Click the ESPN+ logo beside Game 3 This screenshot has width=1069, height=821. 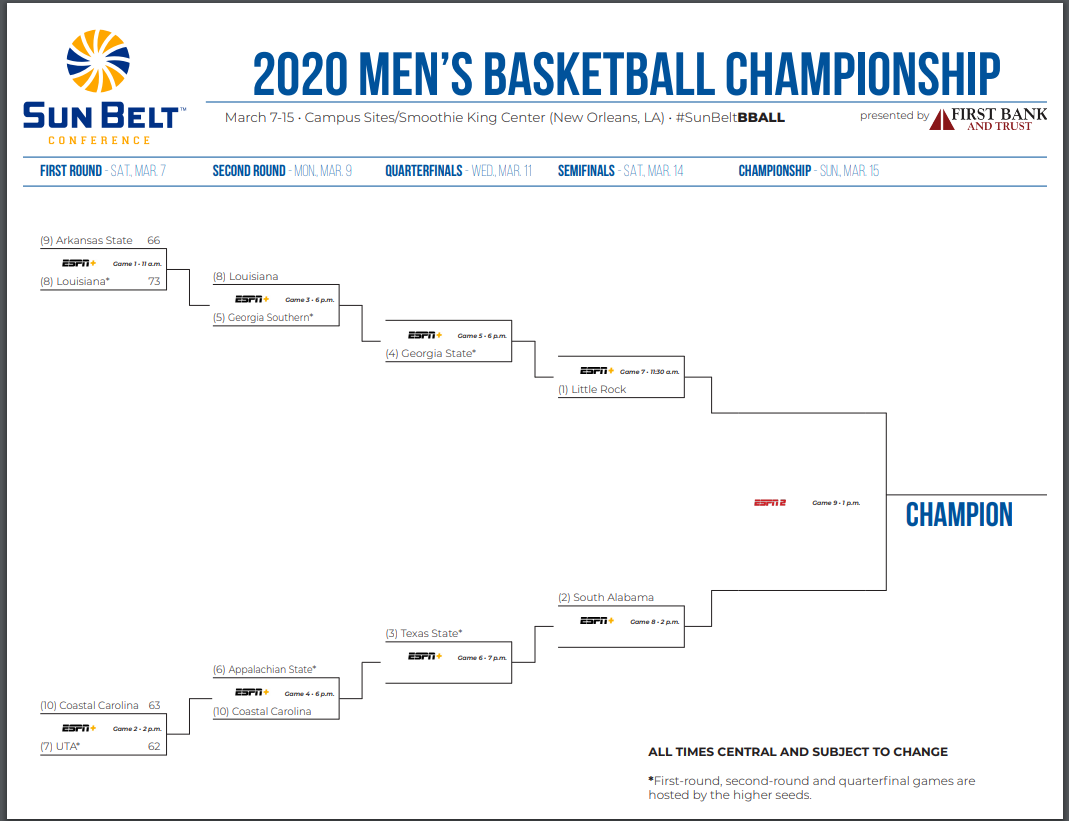coord(252,299)
